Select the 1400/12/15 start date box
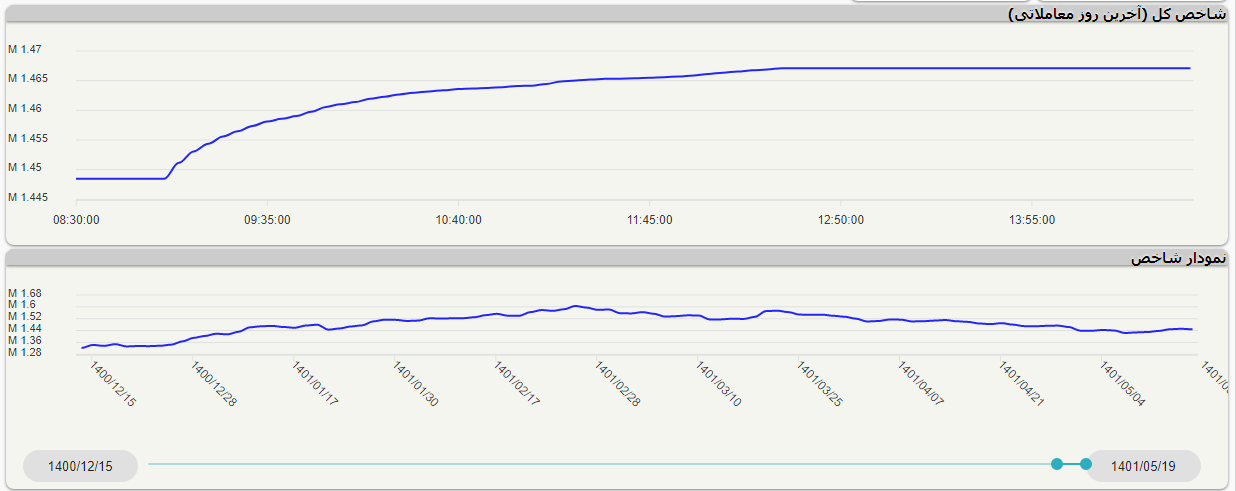Viewport: 1236px width, 491px height. (80, 466)
